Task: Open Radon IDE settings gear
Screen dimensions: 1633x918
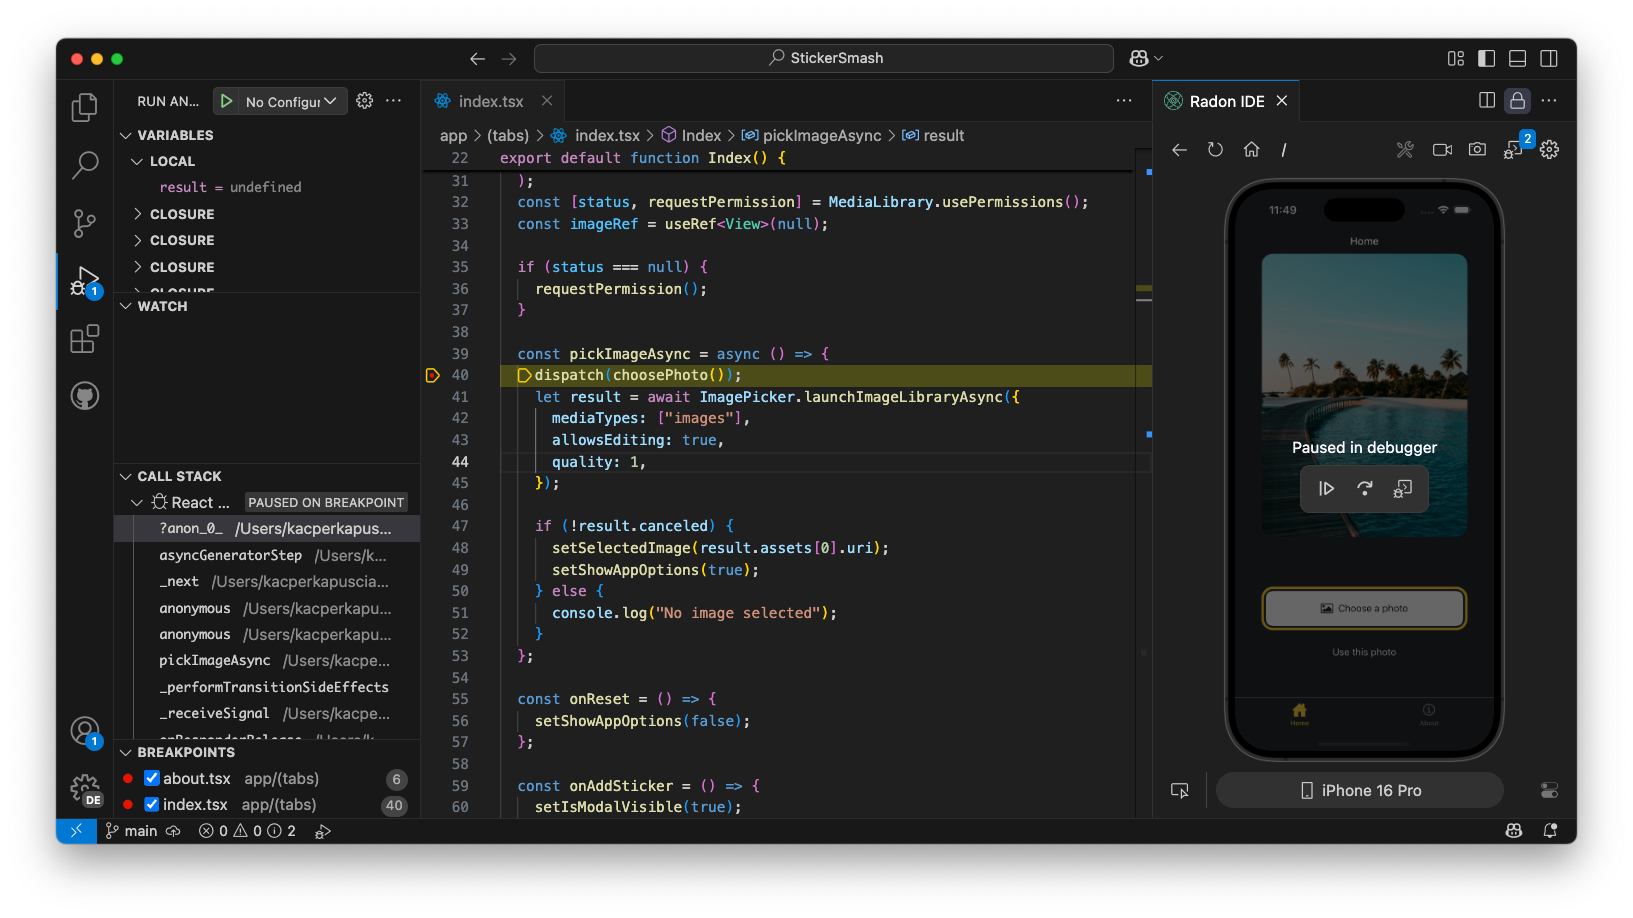Action: [x=1549, y=150]
